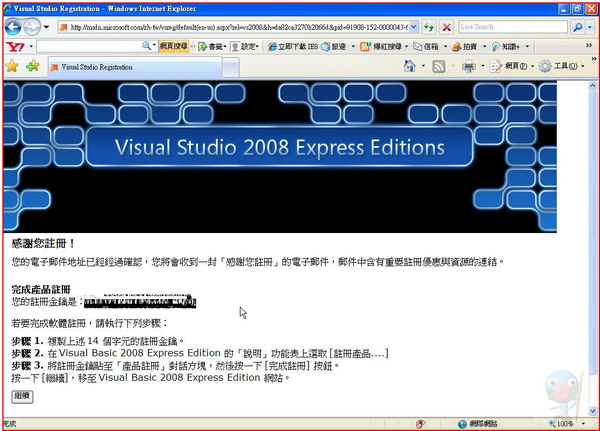Viewport: 600px width, 431px height.
Task: Click the Print printer icon
Action: 468,66
